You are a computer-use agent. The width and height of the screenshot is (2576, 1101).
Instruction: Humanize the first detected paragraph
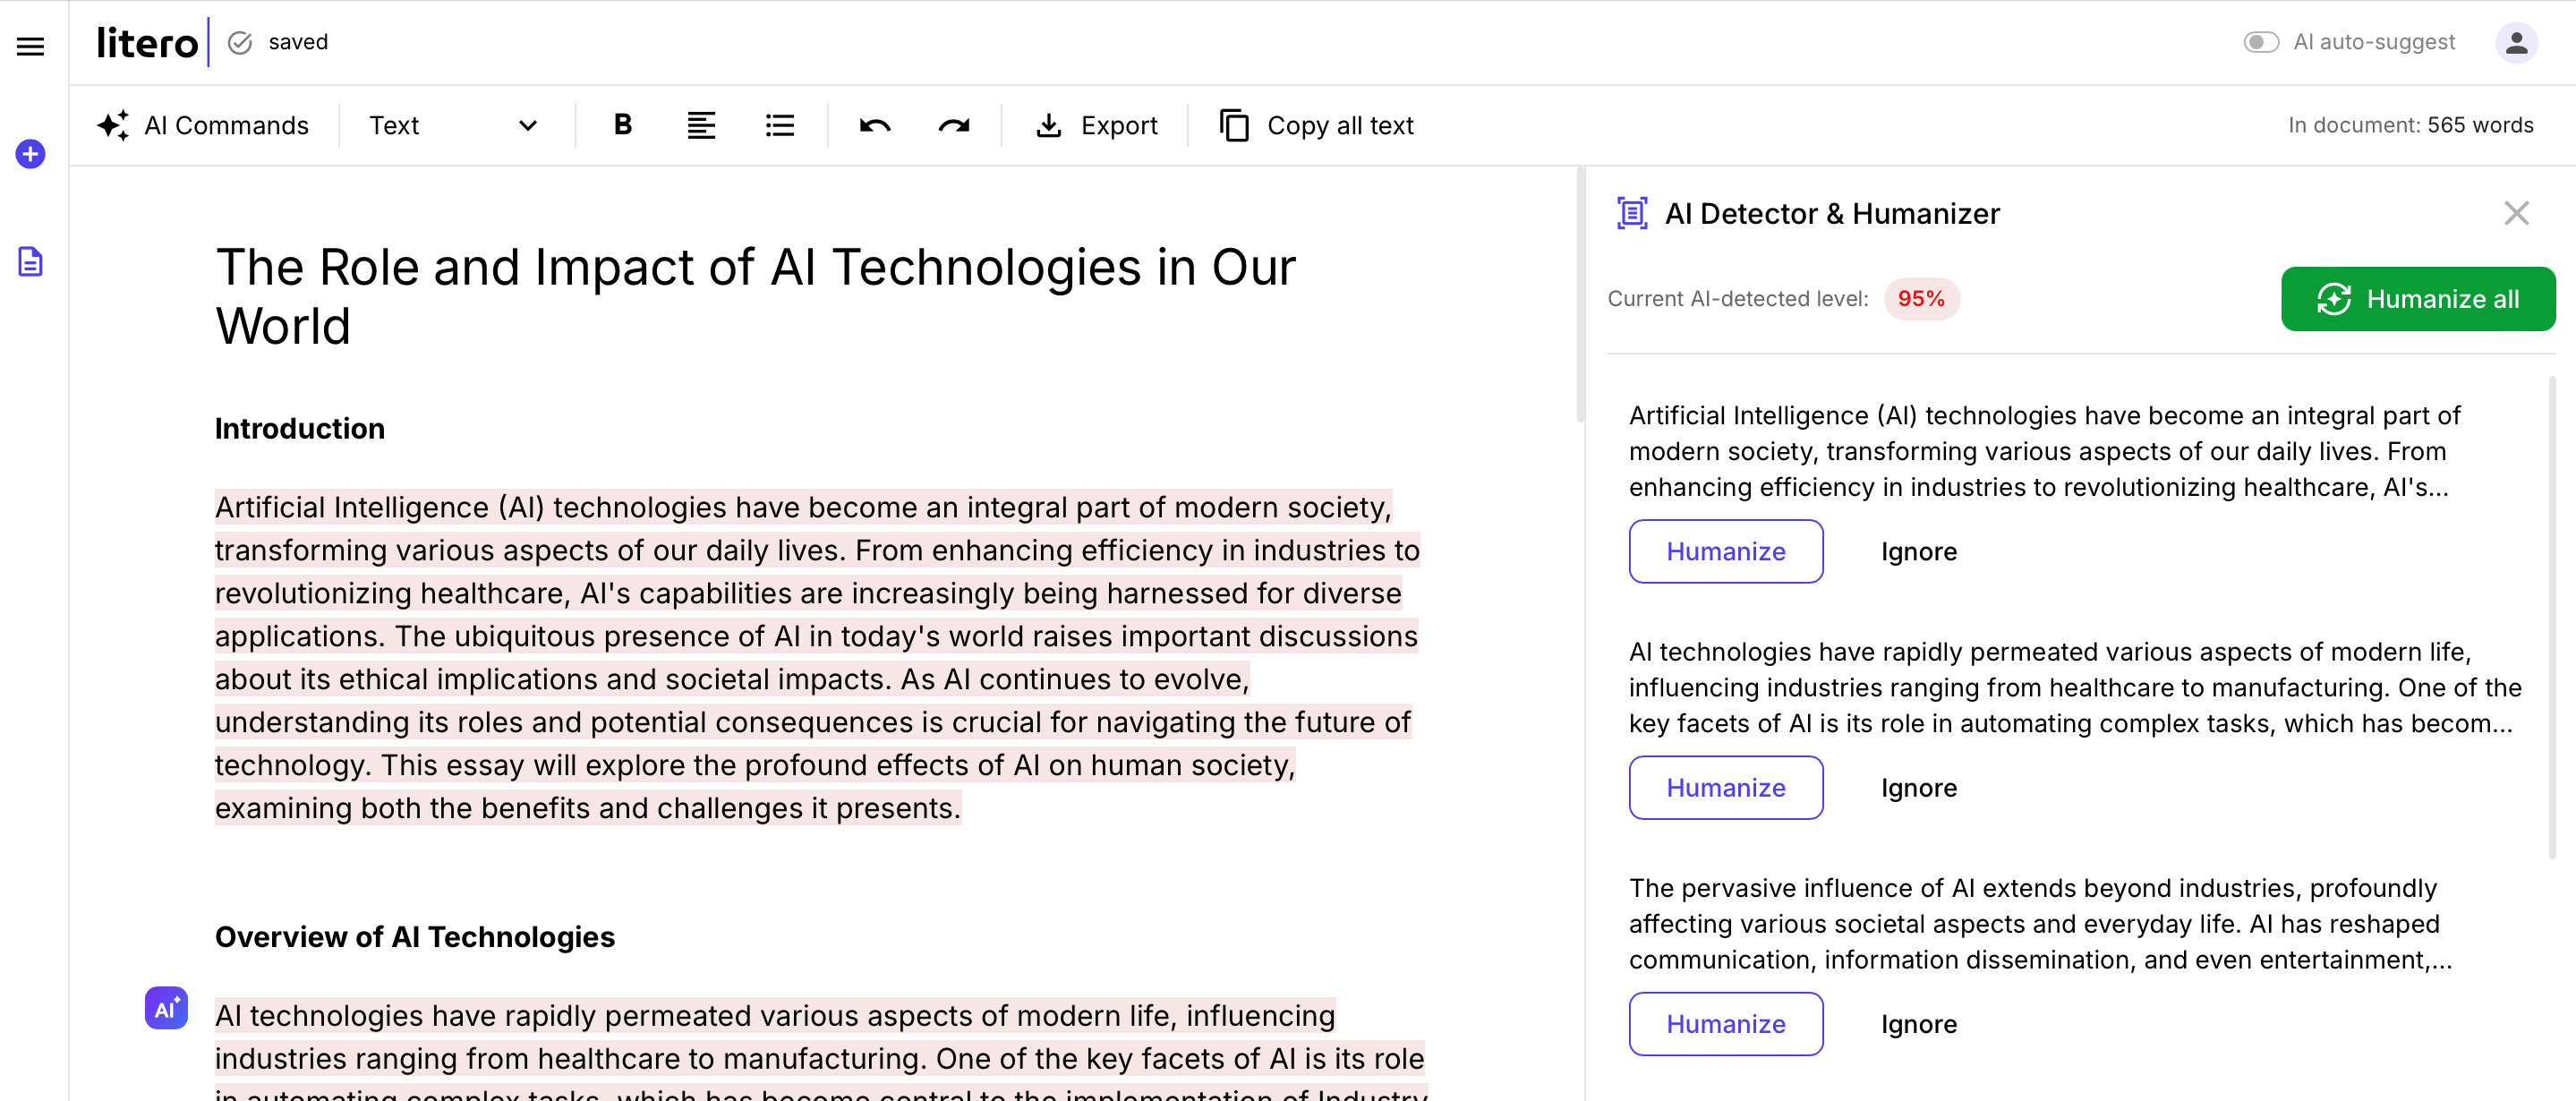pos(1725,551)
